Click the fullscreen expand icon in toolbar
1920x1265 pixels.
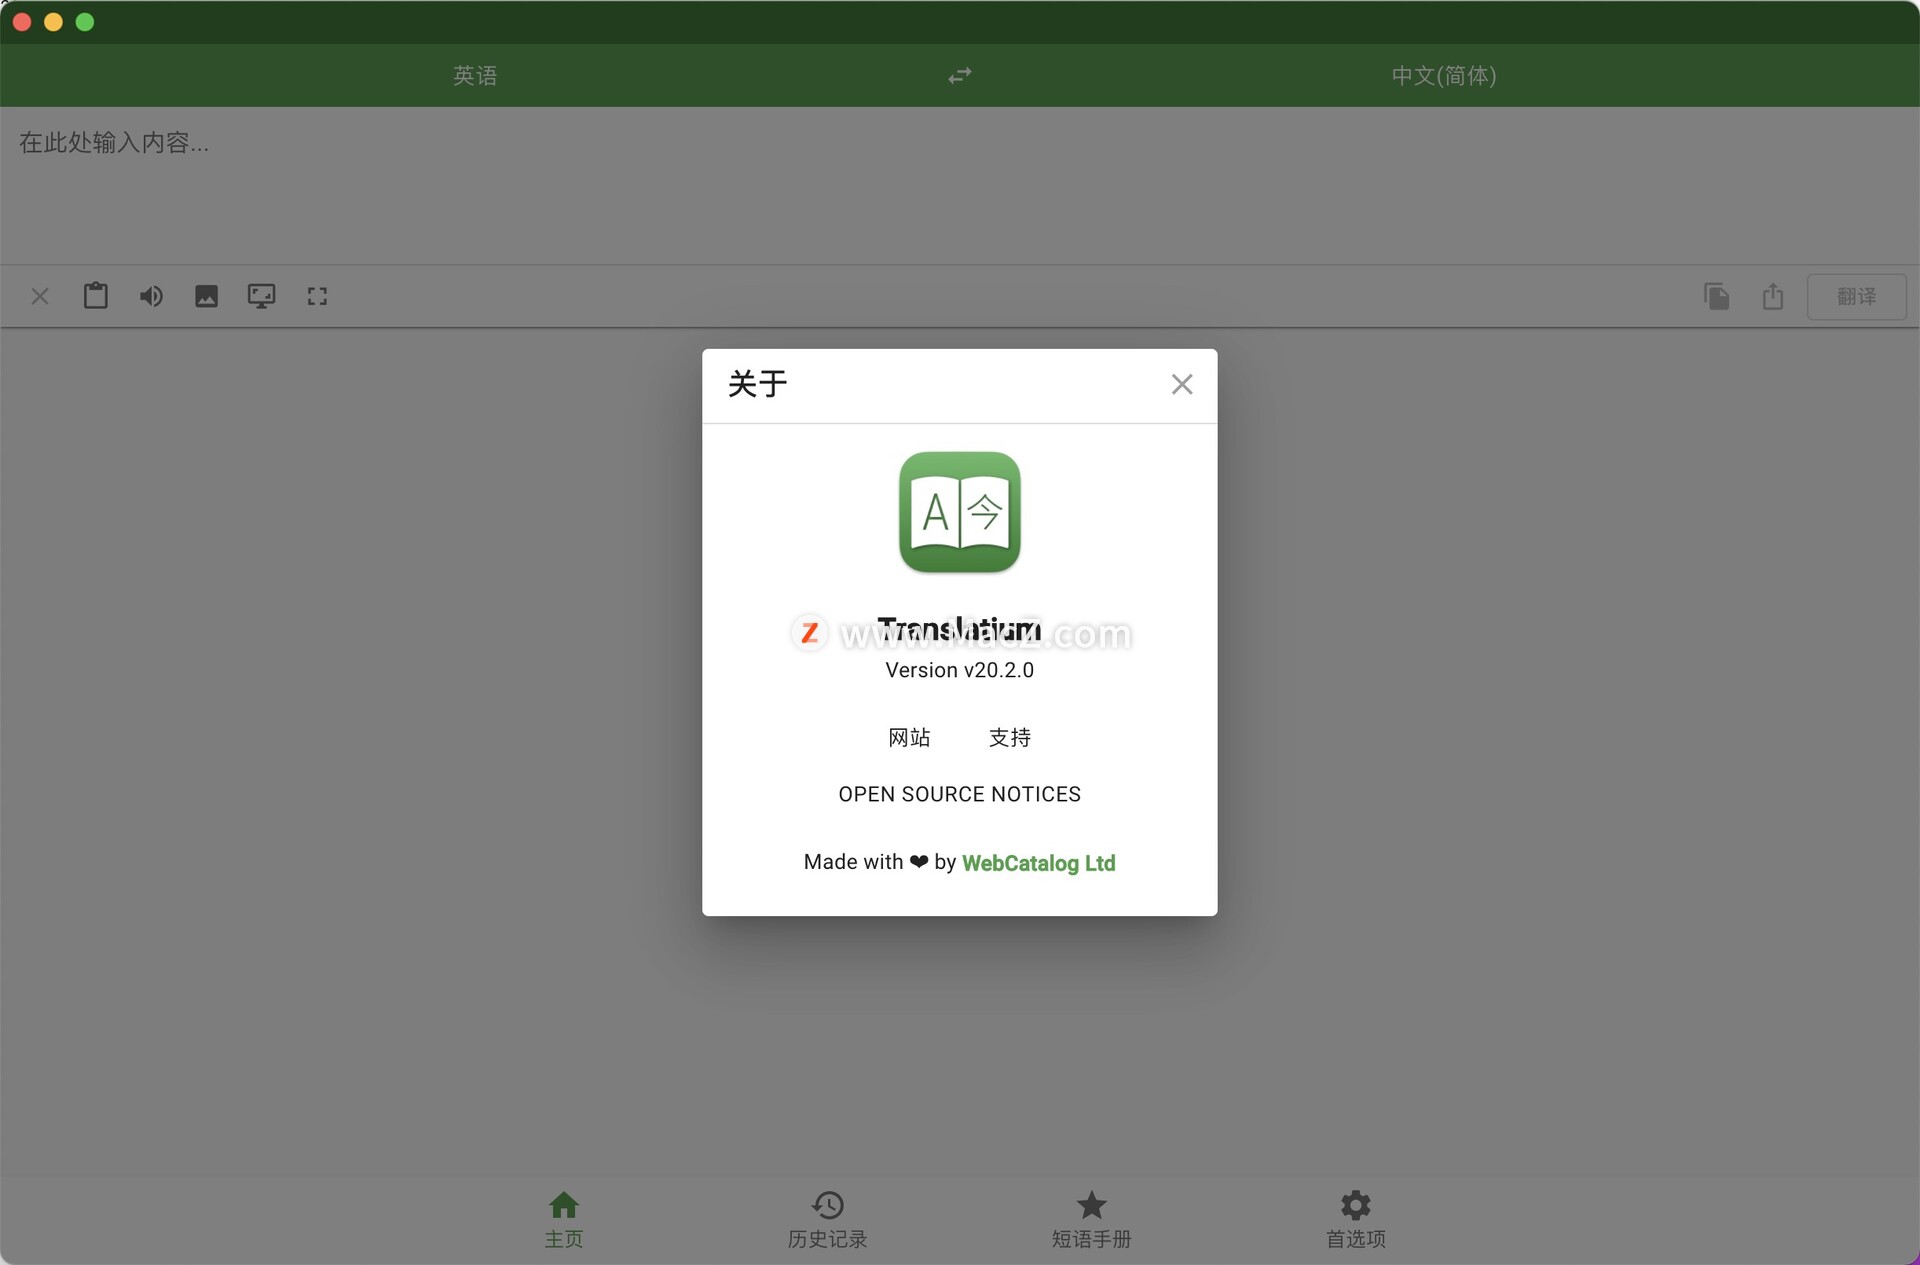[316, 295]
